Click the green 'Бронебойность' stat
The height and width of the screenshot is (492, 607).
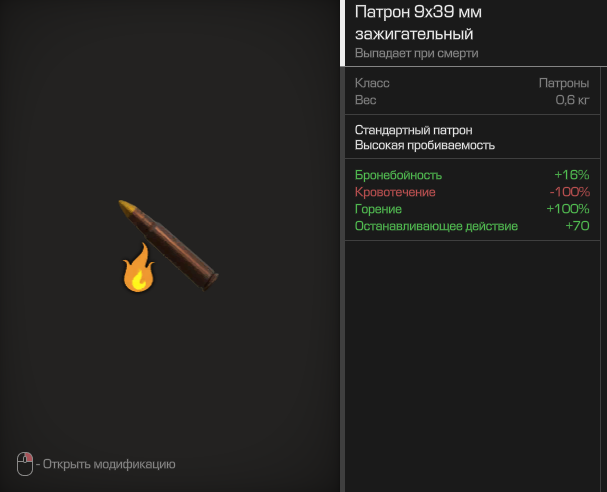tap(398, 175)
